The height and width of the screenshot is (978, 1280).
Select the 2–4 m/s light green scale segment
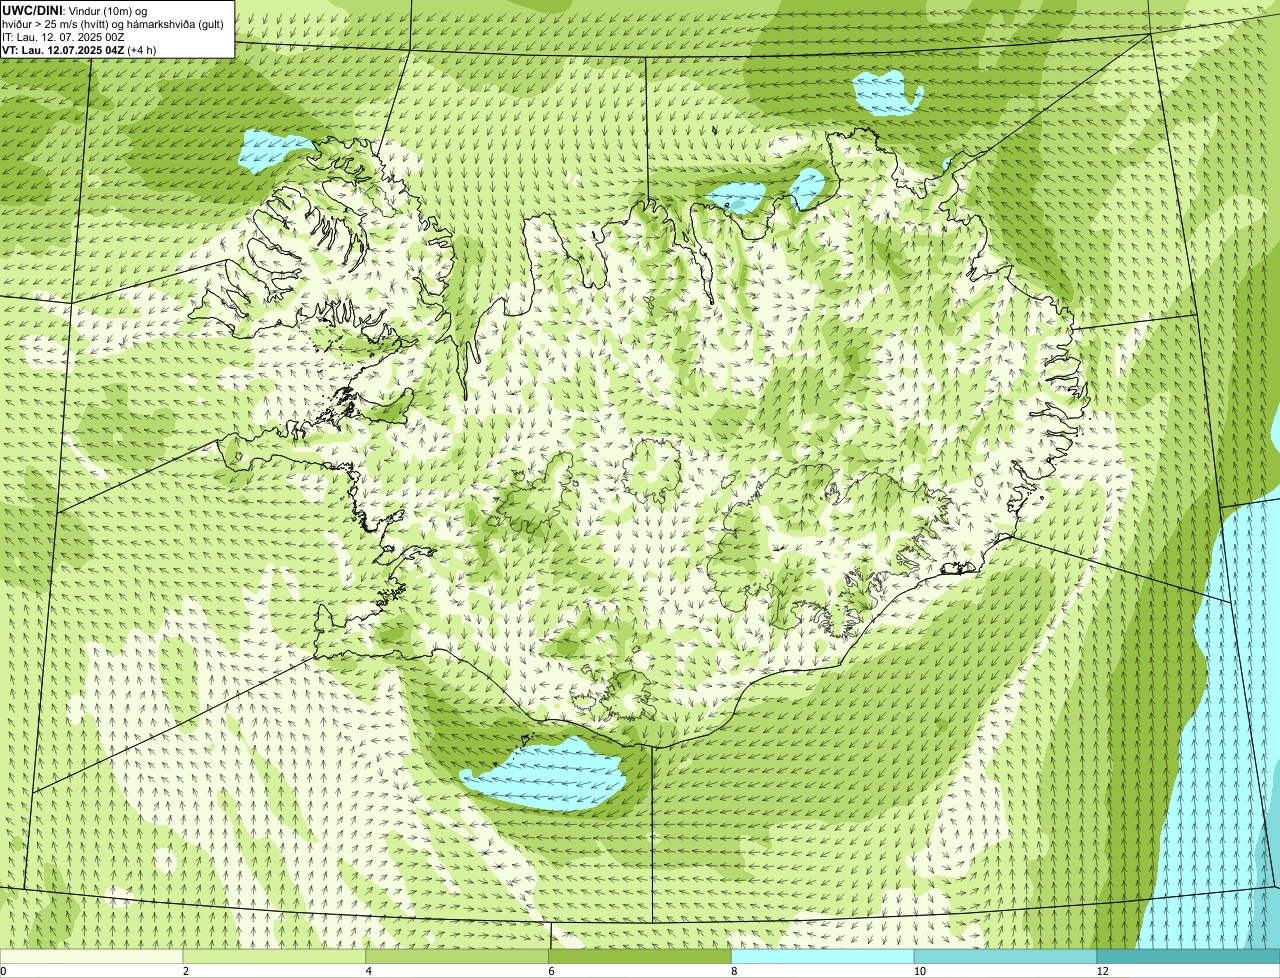pyautogui.click(x=275, y=956)
